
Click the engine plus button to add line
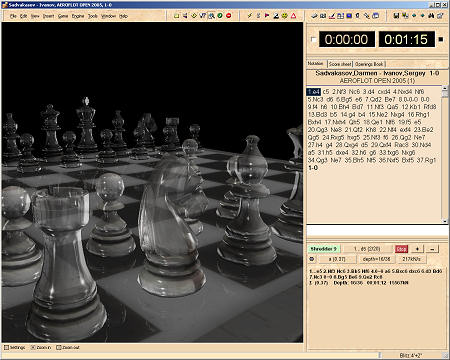coord(417,249)
